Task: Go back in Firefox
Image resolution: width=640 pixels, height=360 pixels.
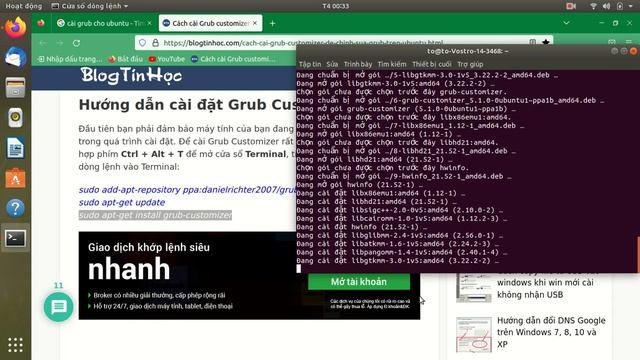Action: 42,43
